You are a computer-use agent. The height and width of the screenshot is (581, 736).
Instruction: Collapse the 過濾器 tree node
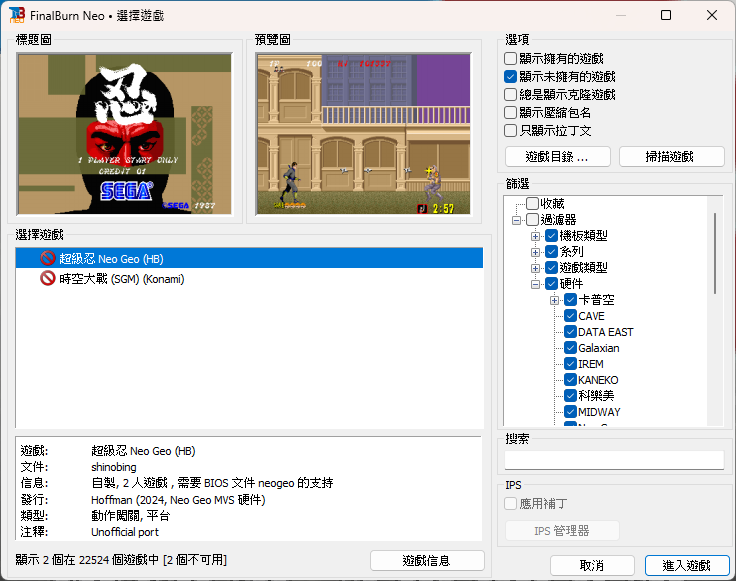(516, 220)
